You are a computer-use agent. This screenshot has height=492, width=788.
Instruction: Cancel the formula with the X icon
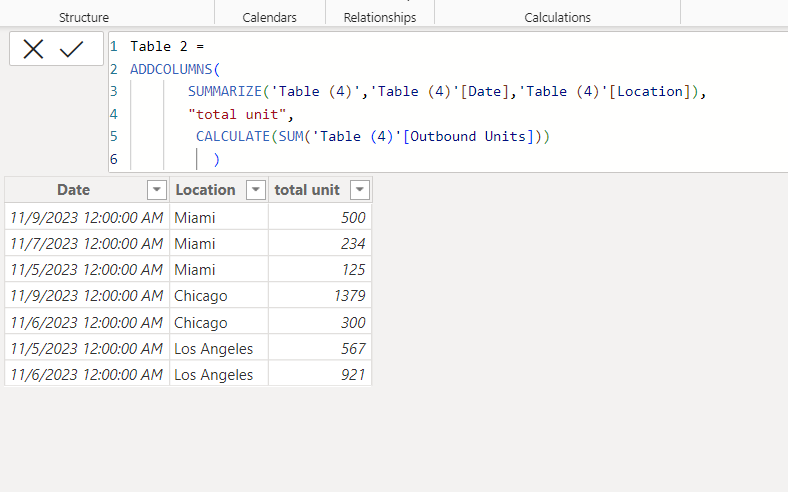(33, 49)
